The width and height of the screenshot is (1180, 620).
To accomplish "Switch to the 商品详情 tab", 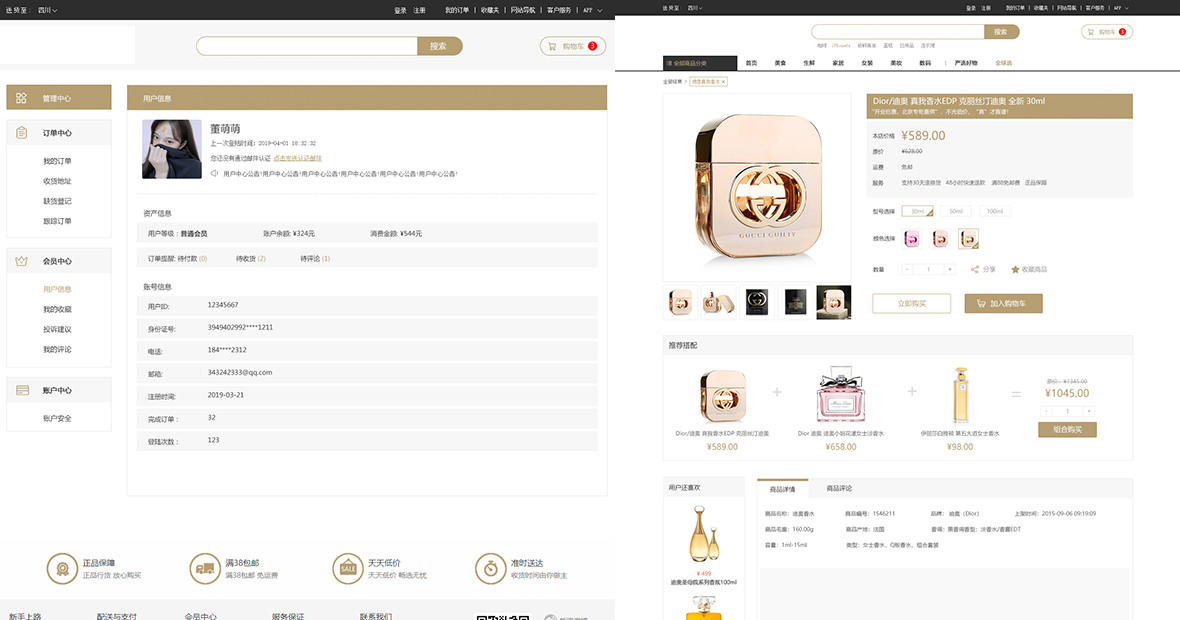I will coord(783,489).
